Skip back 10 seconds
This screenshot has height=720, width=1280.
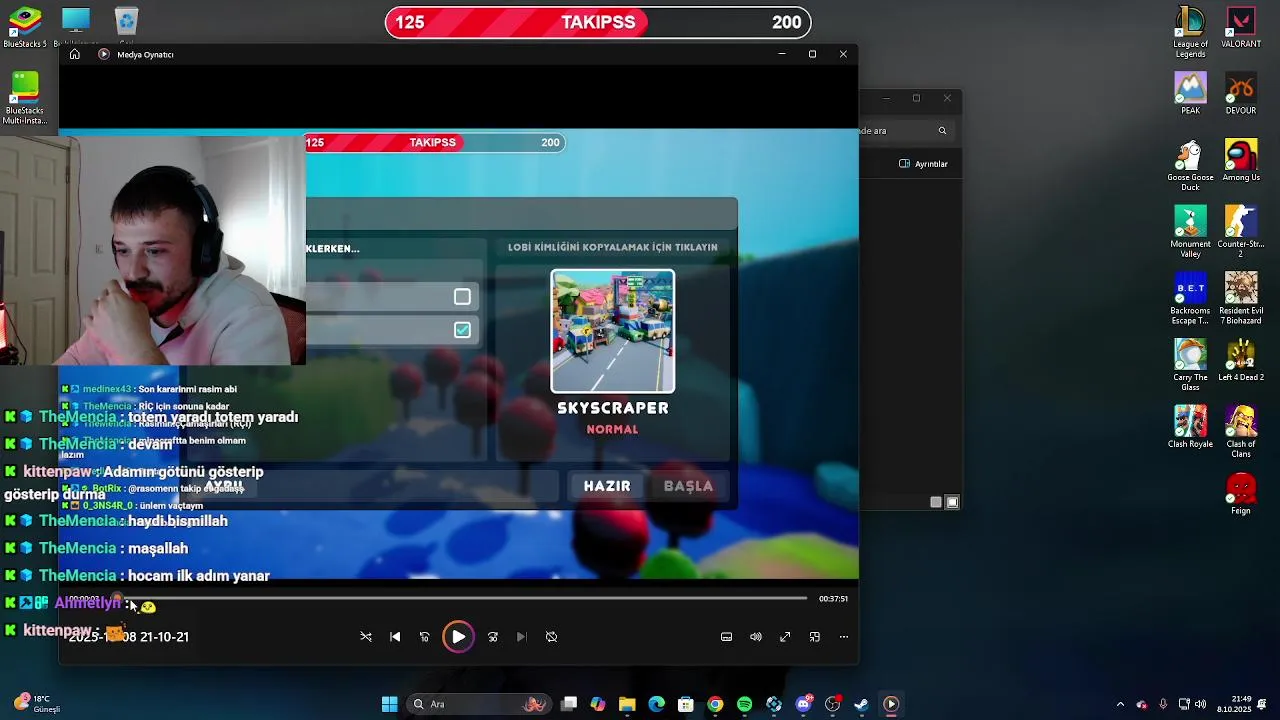425,637
